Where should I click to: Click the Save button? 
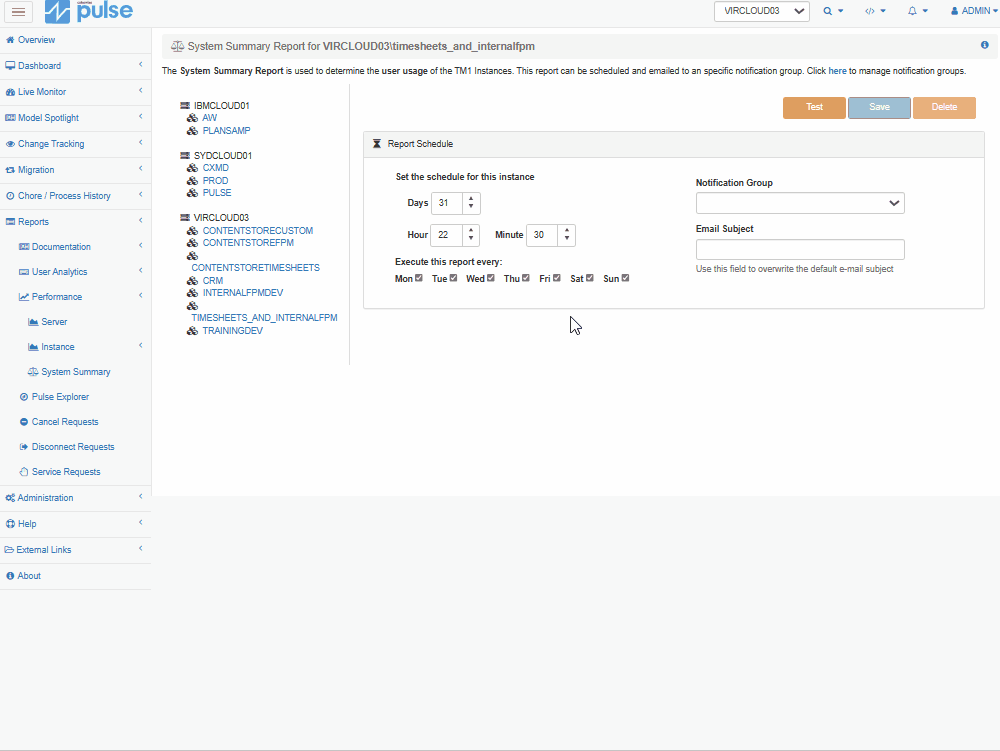pyautogui.click(x=879, y=108)
